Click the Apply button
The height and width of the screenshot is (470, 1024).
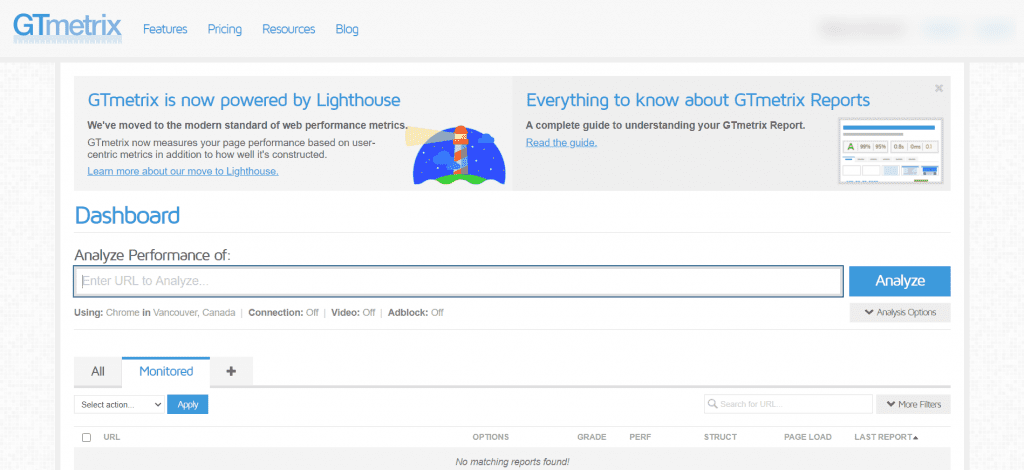click(x=187, y=405)
